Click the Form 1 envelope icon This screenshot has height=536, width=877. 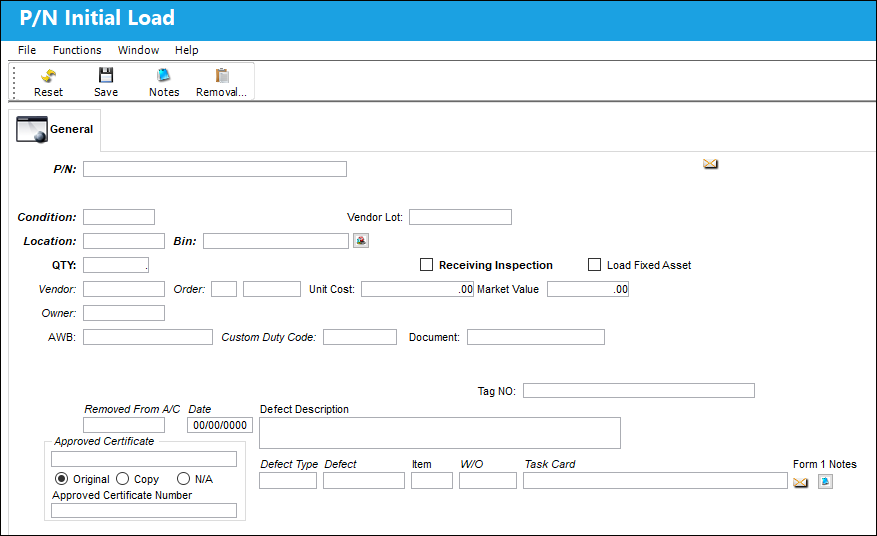800,482
